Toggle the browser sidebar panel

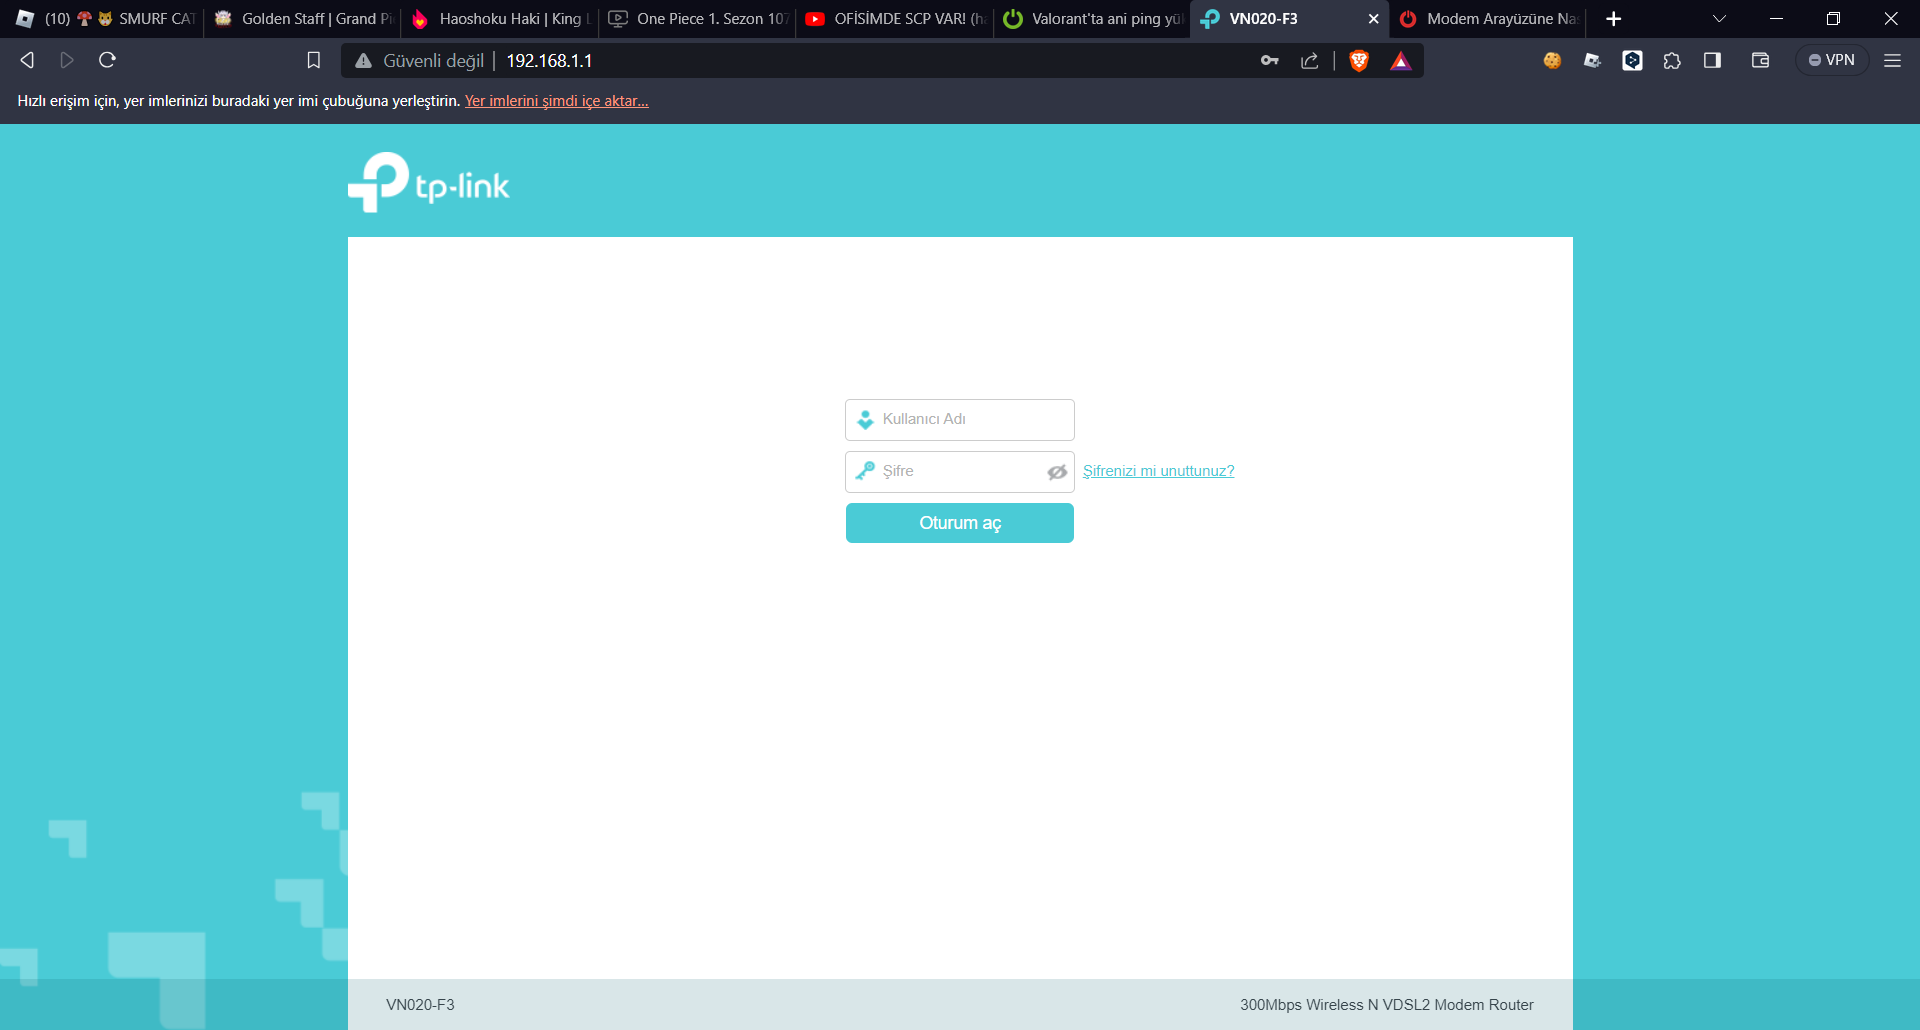[1712, 61]
